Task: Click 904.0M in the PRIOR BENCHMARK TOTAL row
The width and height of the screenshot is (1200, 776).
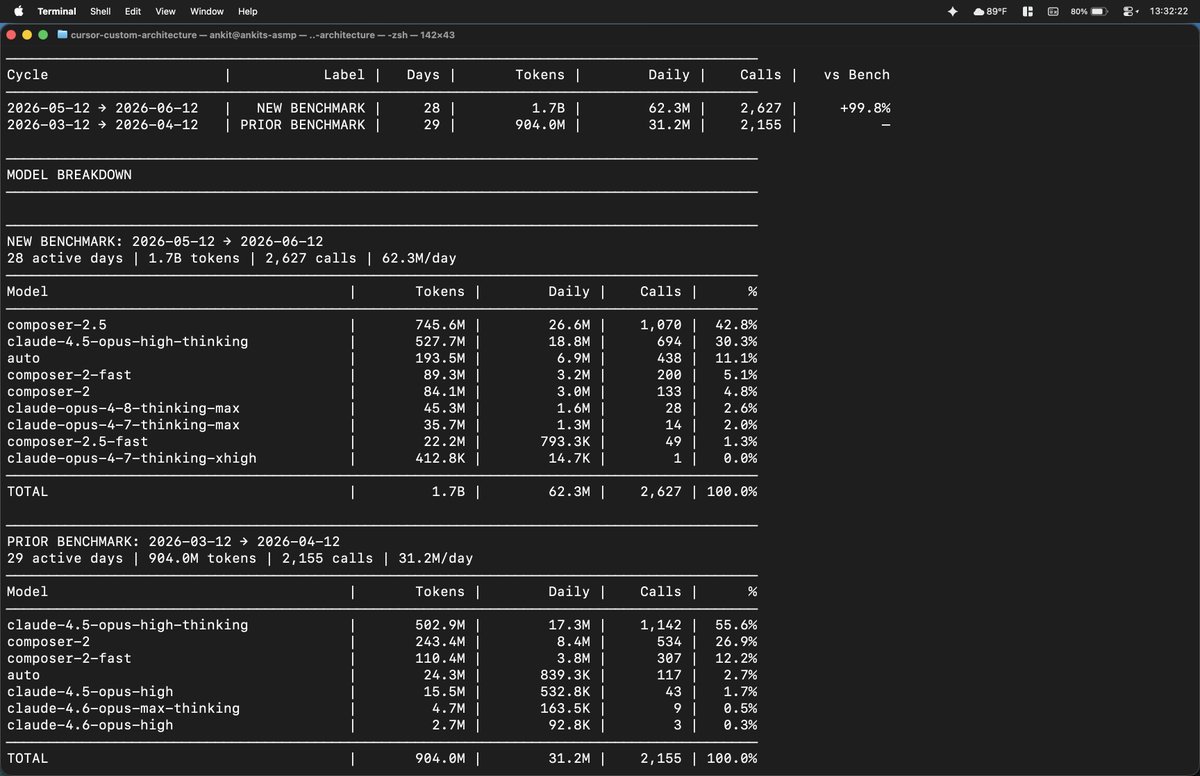Action: click(440, 758)
